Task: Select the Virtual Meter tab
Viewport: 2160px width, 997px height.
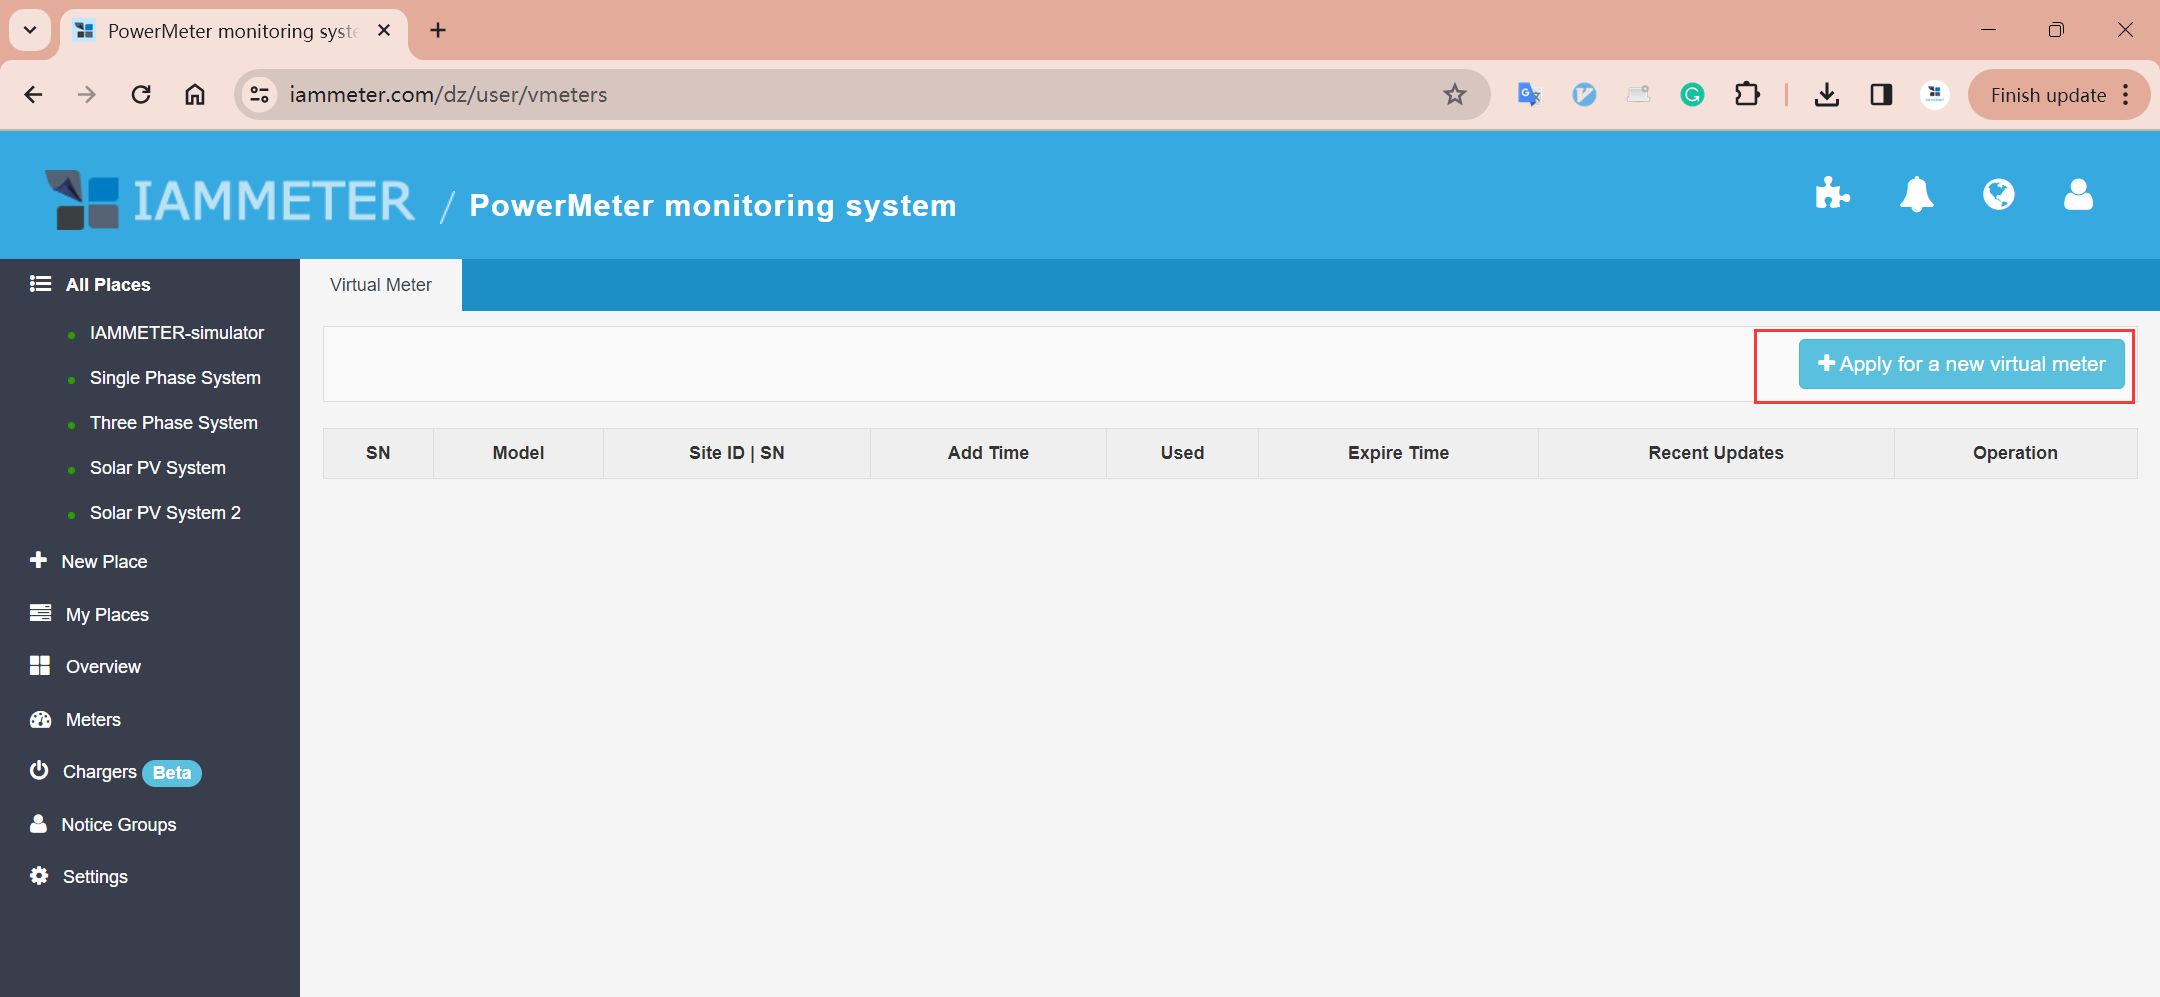Action: coord(381,285)
